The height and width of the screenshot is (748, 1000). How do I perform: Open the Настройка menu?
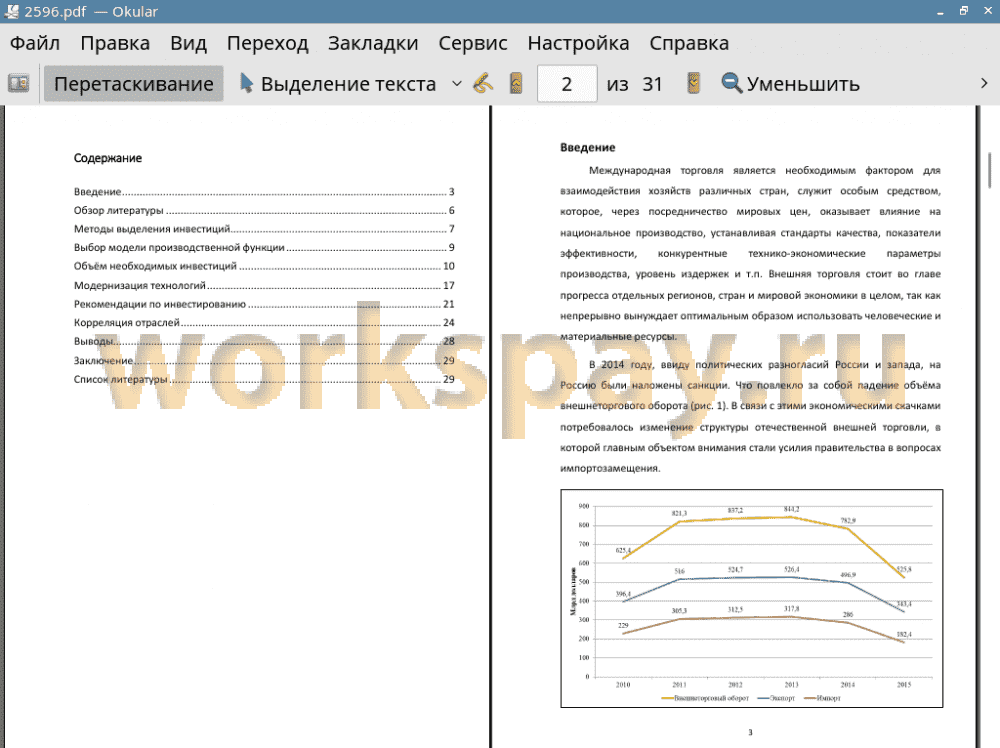coord(578,43)
